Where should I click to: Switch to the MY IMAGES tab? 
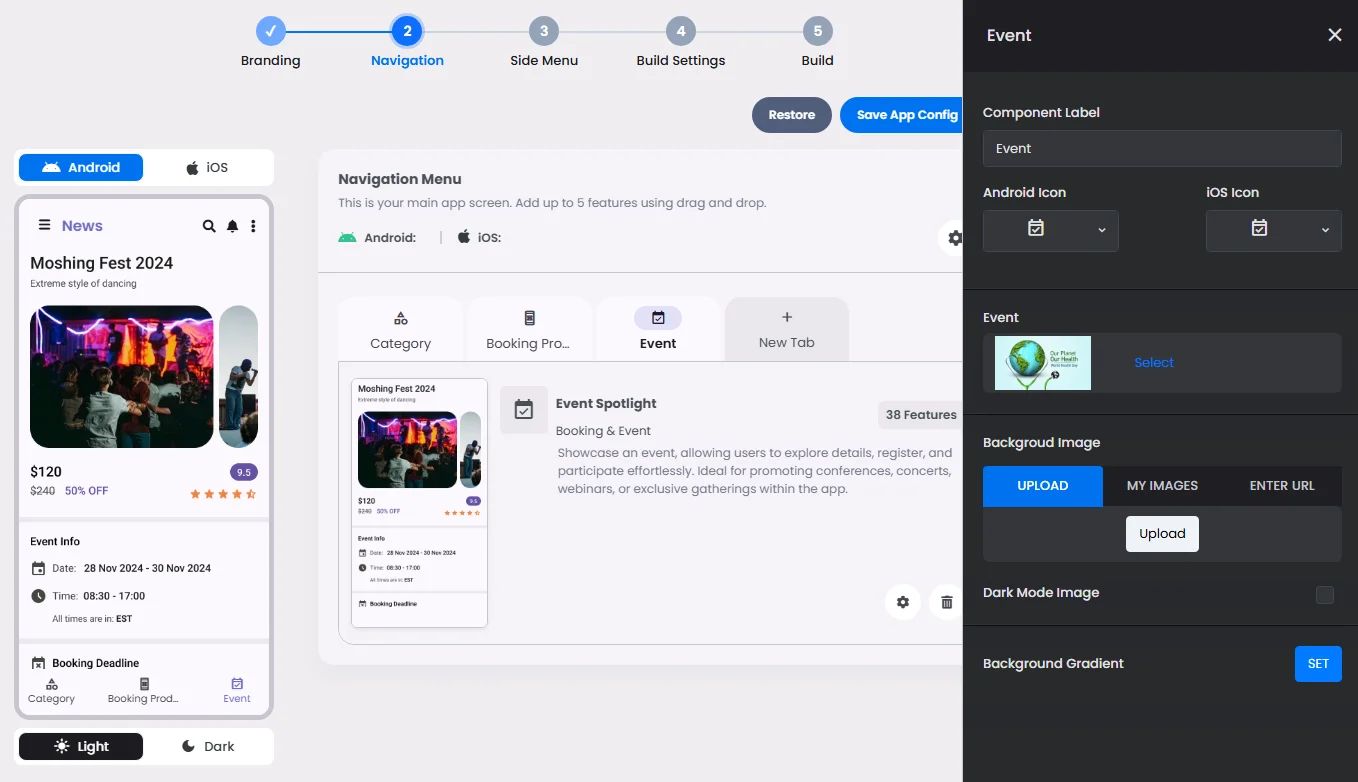pos(1162,486)
